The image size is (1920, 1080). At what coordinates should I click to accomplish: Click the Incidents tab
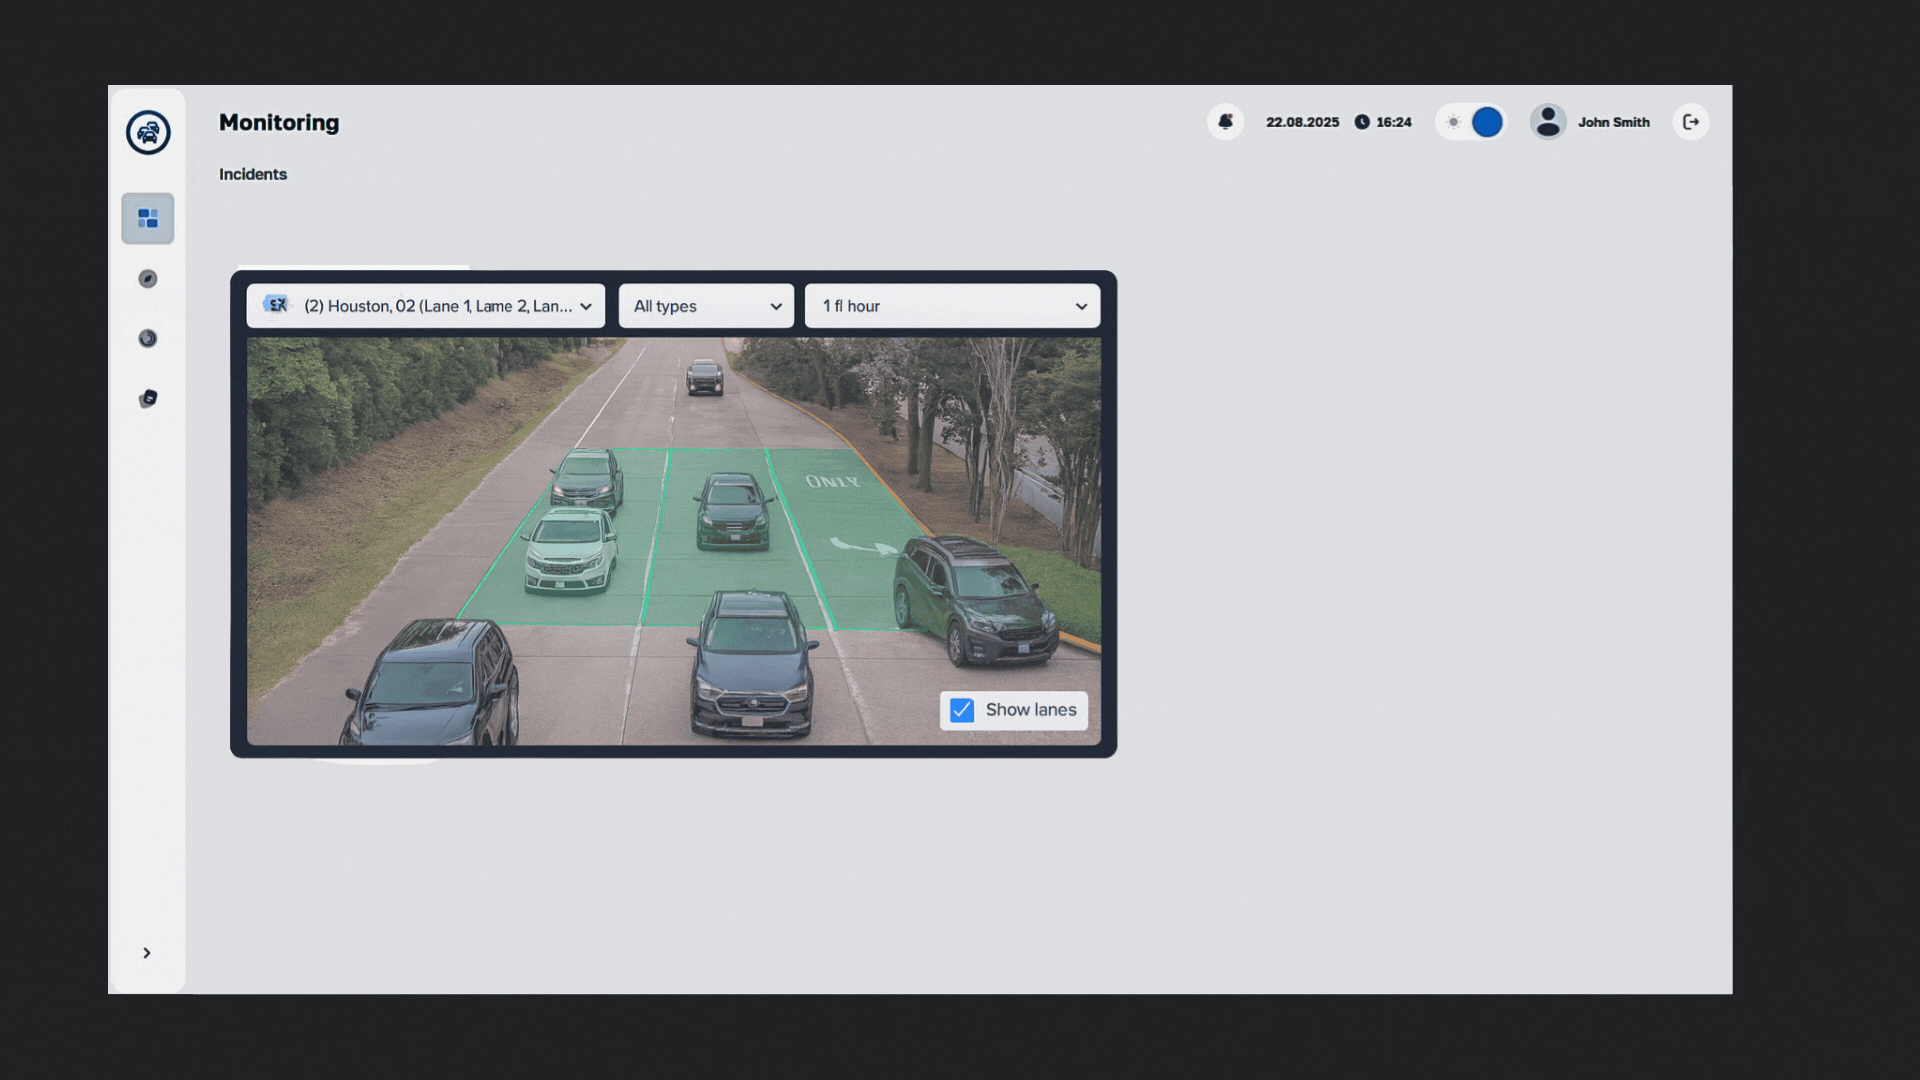253,174
